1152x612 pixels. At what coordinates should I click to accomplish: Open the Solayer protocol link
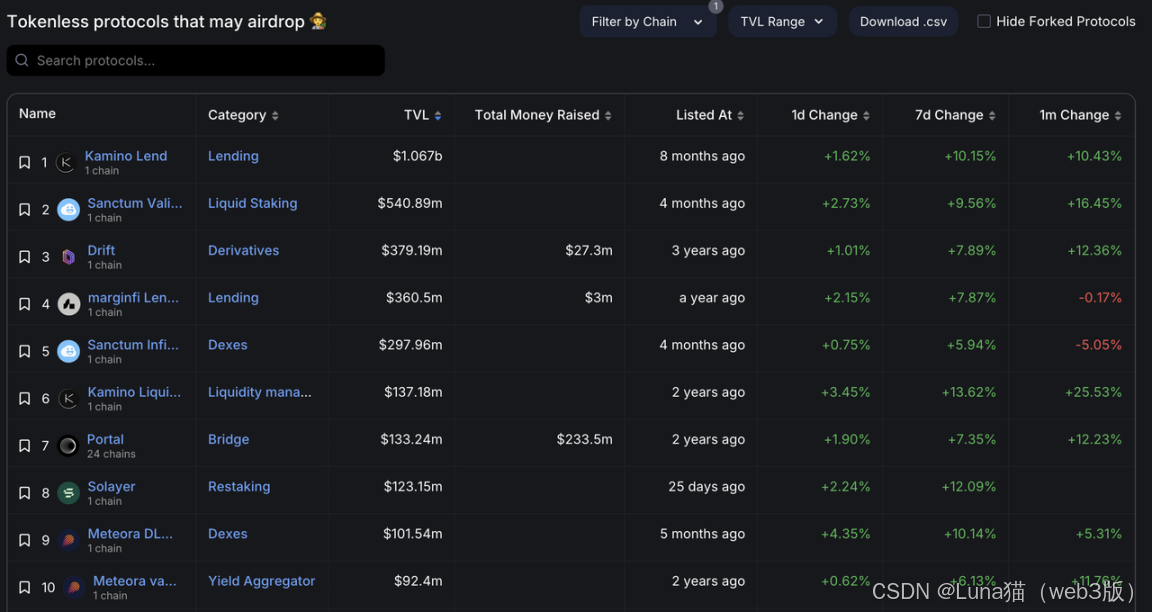click(111, 486)
